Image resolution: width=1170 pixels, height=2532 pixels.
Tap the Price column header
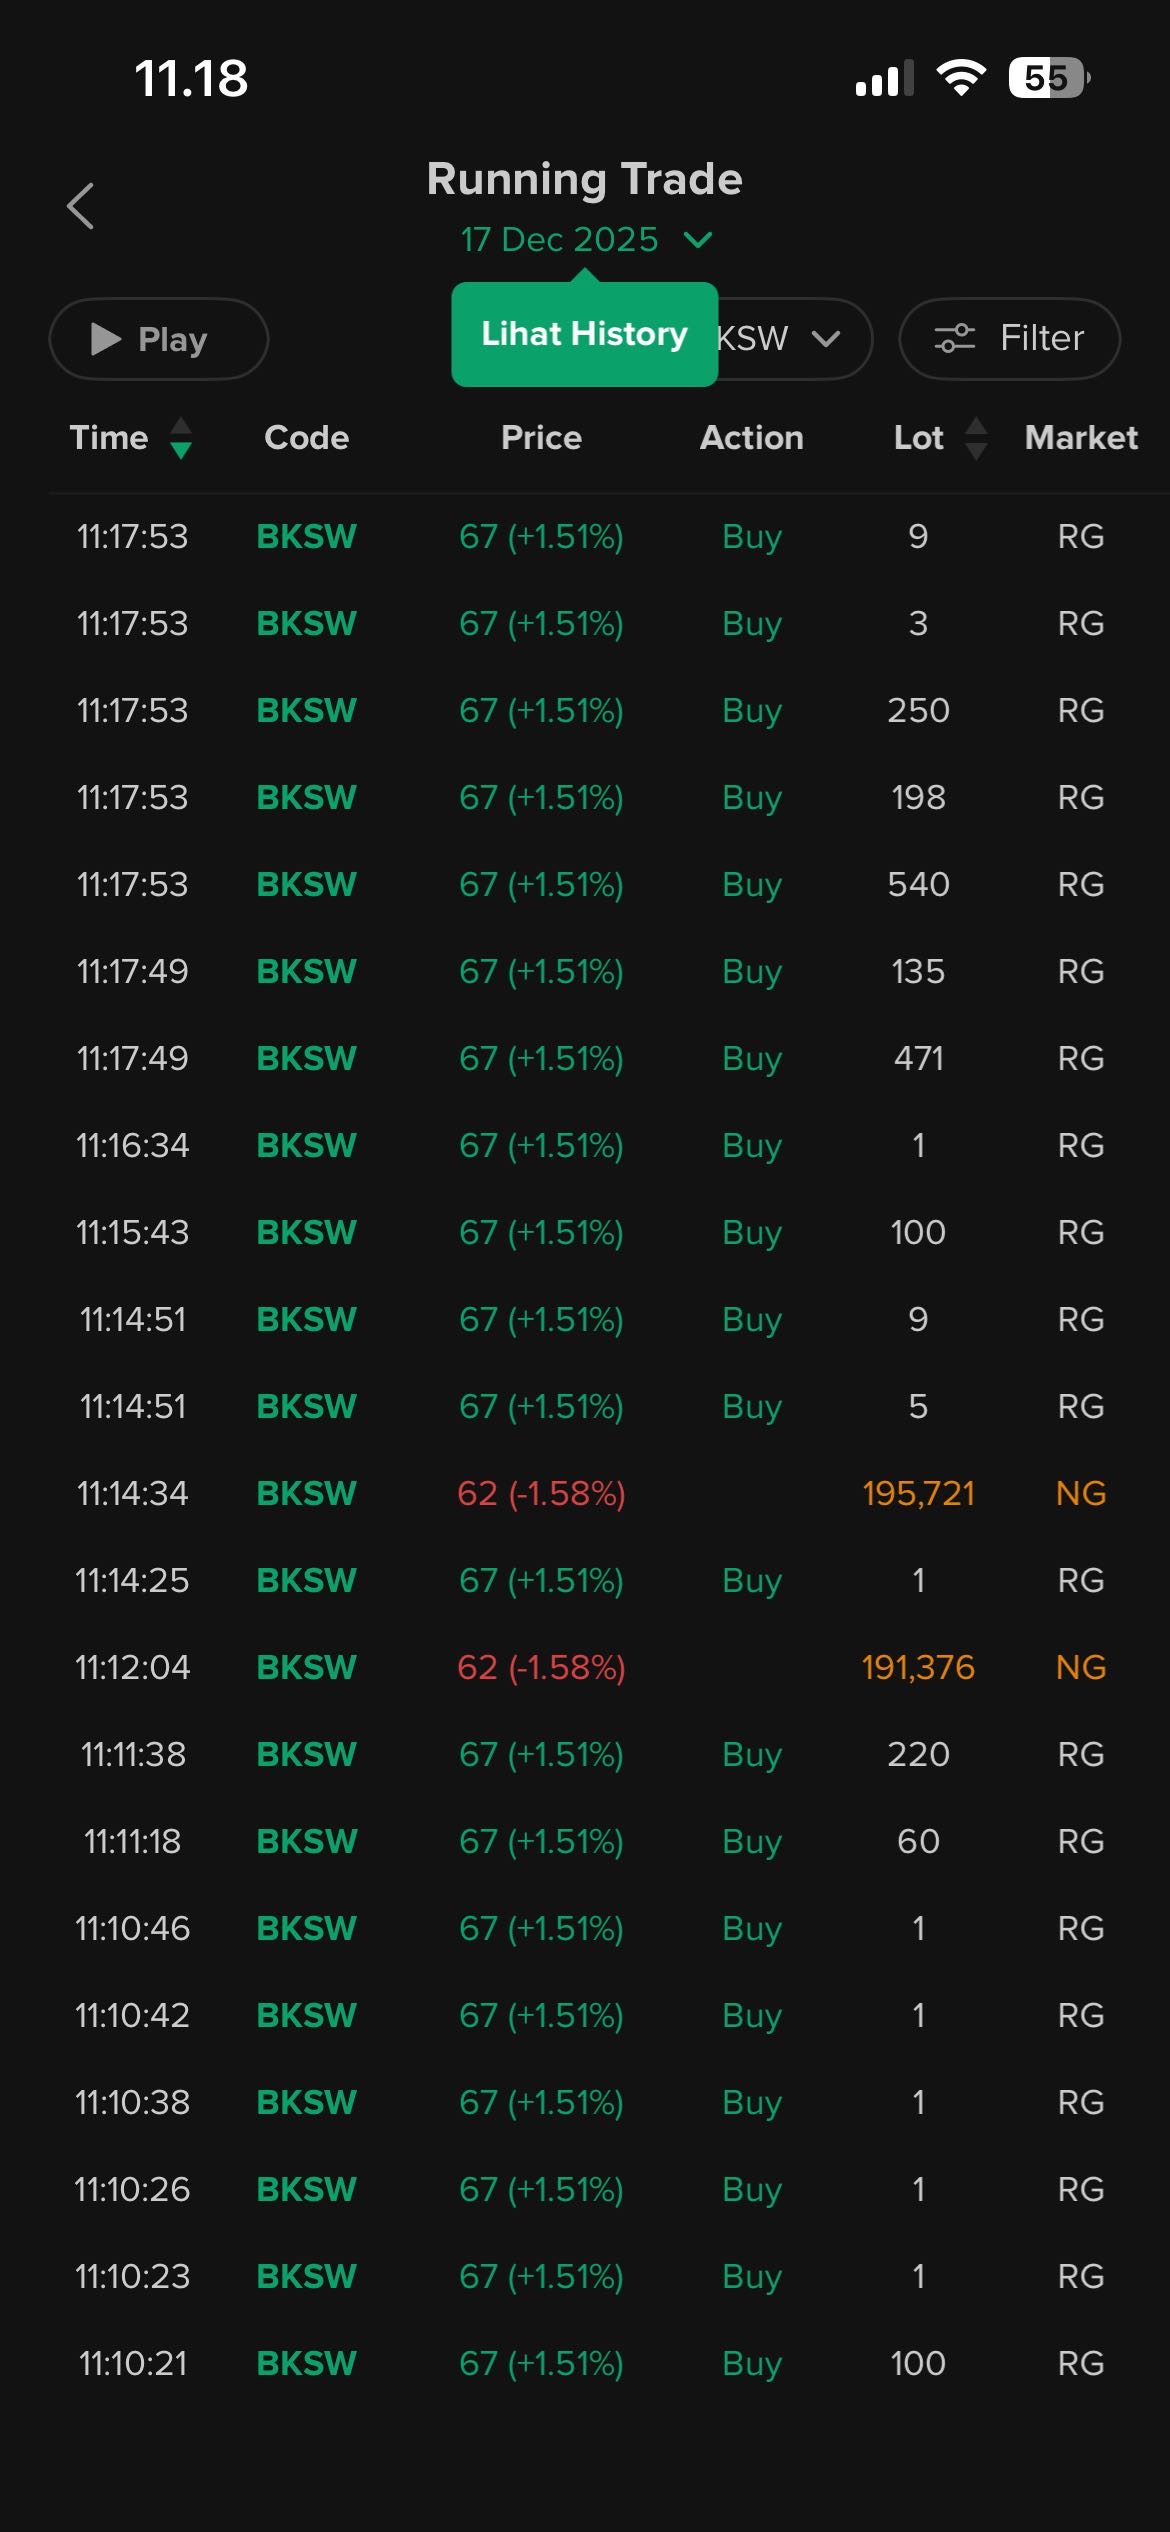541,438
